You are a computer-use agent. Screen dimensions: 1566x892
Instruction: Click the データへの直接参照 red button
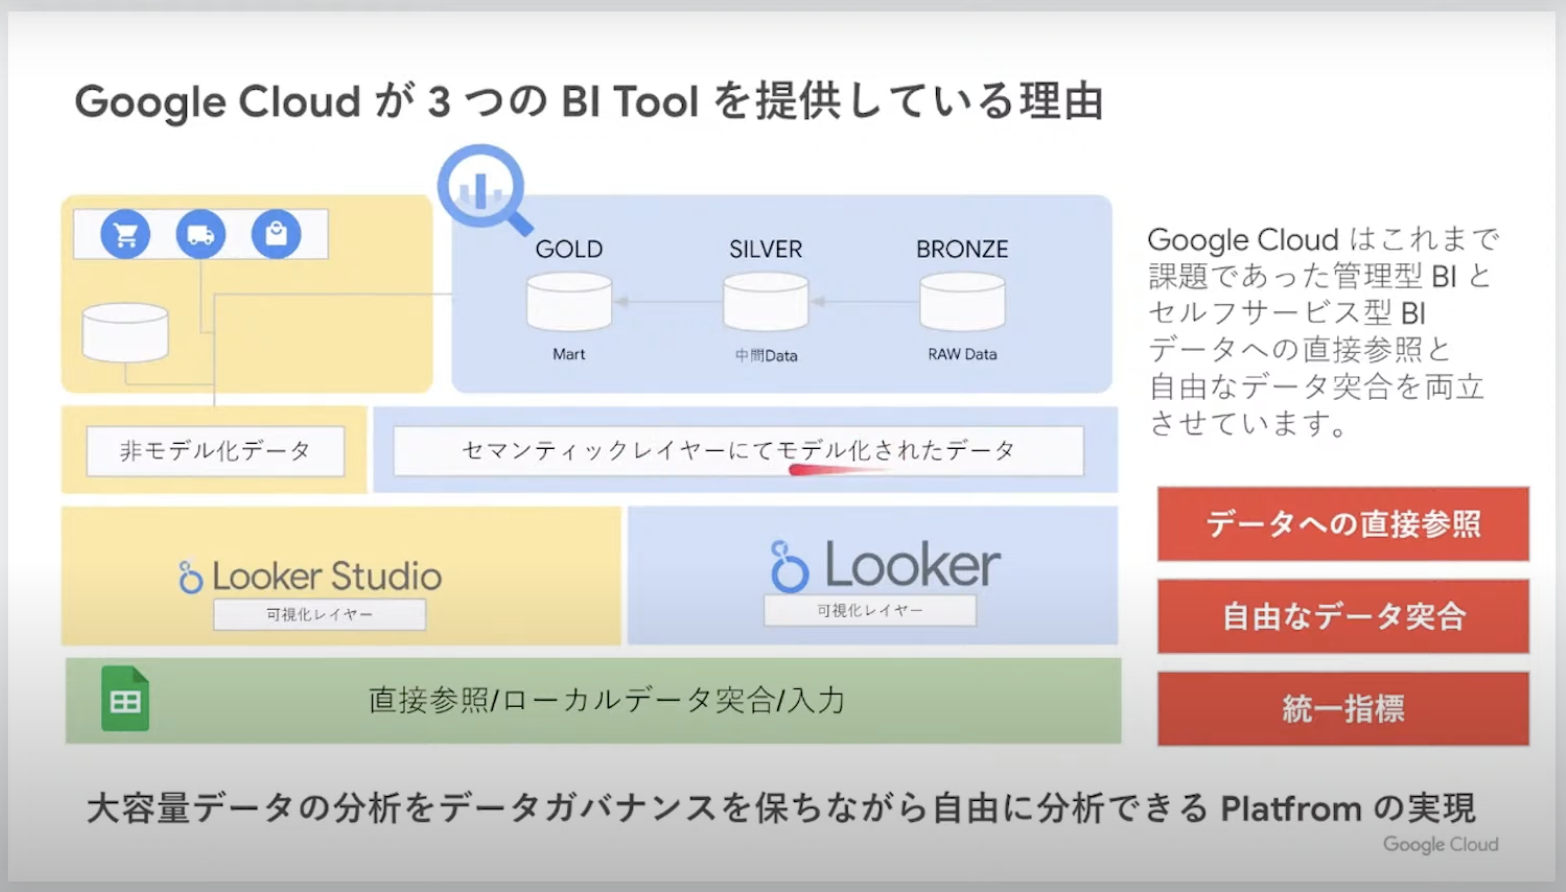pos(1343,524)
